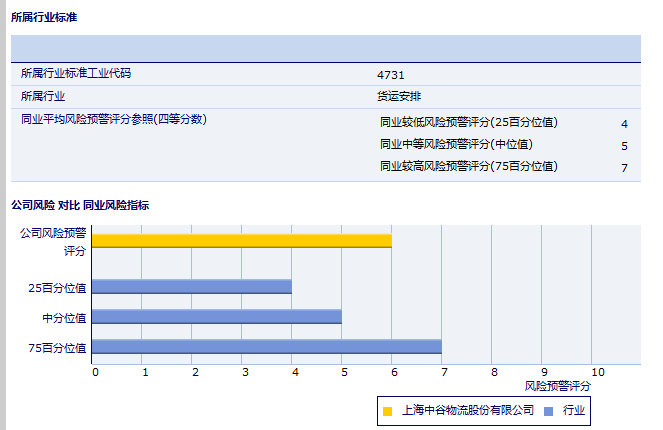Image resolution: width=663 pixels, height=430 pixels.
Task: Click the 所属行业标准工业代码 row label
Action: pos(76,74)
